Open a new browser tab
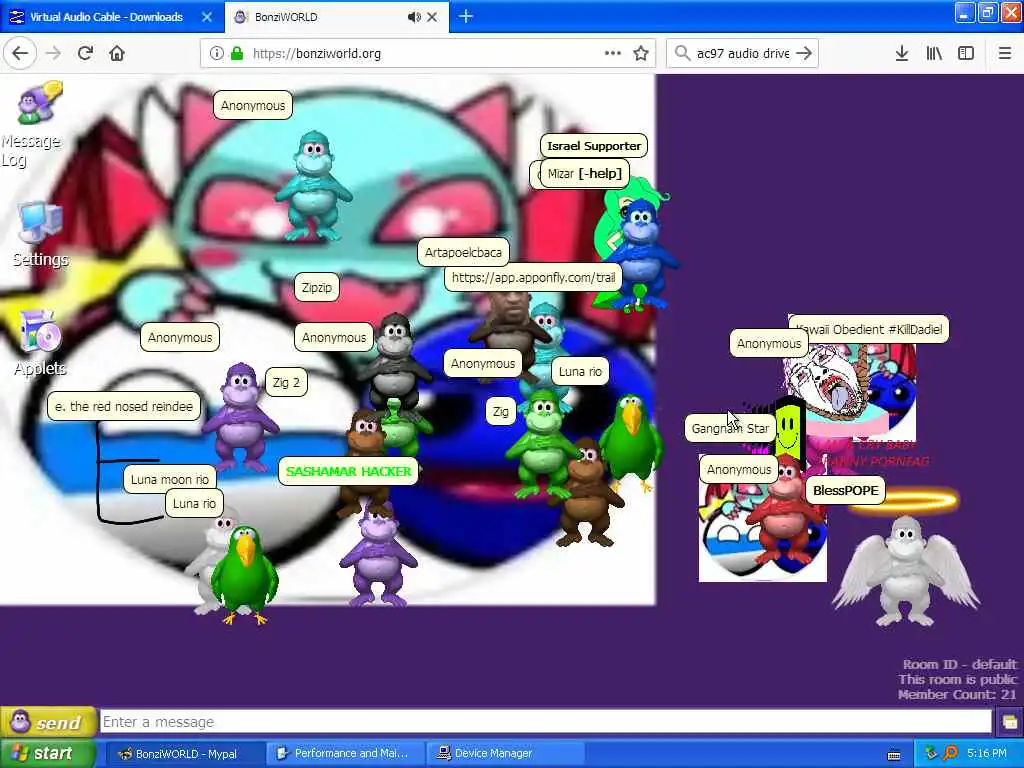 pos(466,16)
